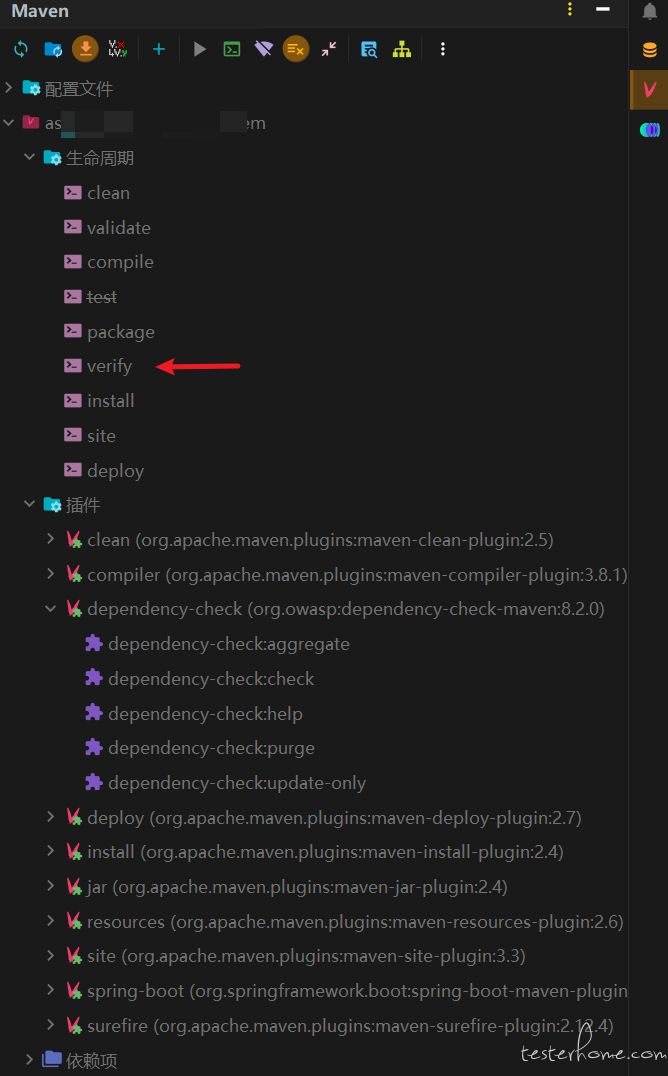Expand the install plugin node
Viewport: 668px width, 1076px height.
pos(51,852)
